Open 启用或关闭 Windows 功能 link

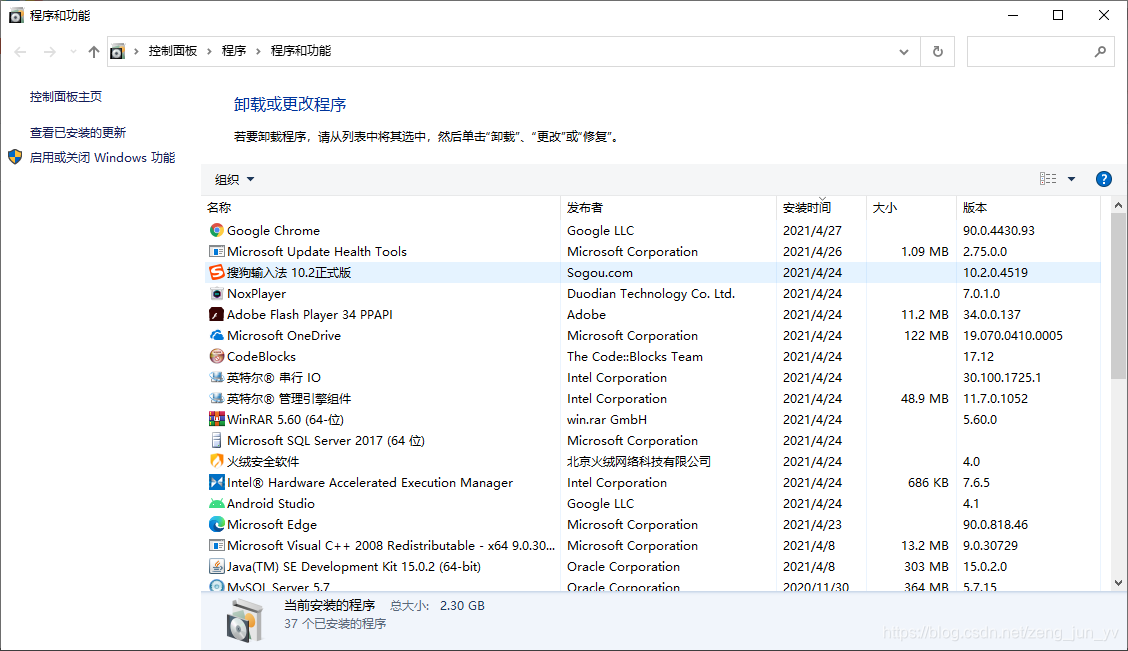[102, 158]
